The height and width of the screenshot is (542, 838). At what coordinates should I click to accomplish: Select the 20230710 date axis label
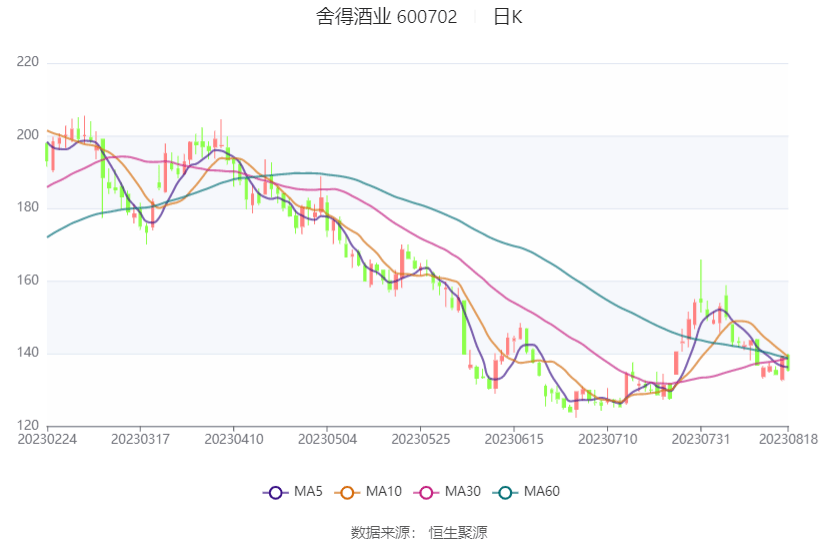pos(607,439)
